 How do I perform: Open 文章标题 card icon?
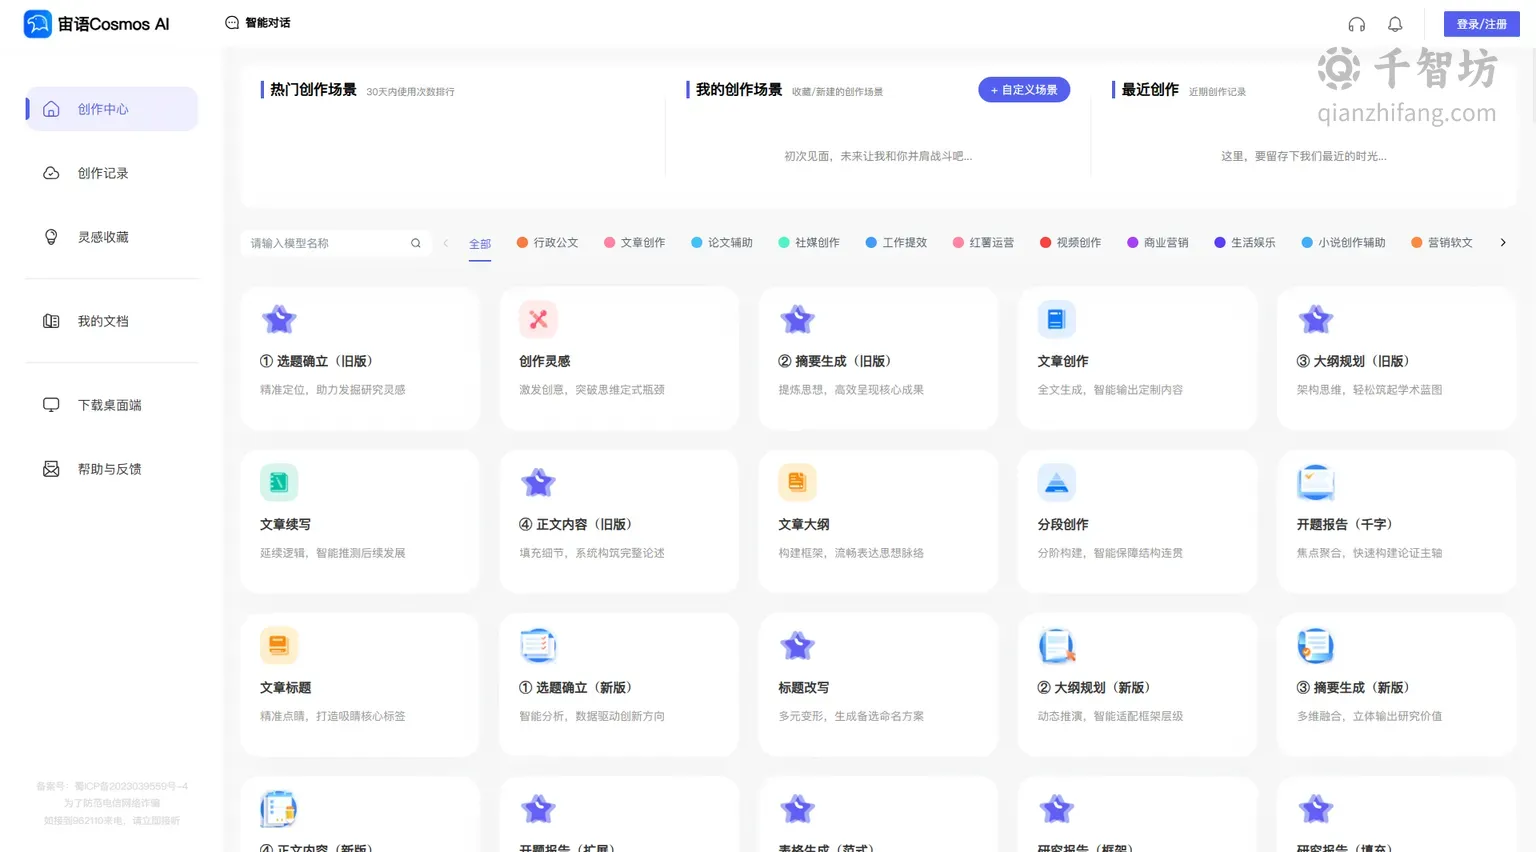pyautogui.click(x=279, y=646)
